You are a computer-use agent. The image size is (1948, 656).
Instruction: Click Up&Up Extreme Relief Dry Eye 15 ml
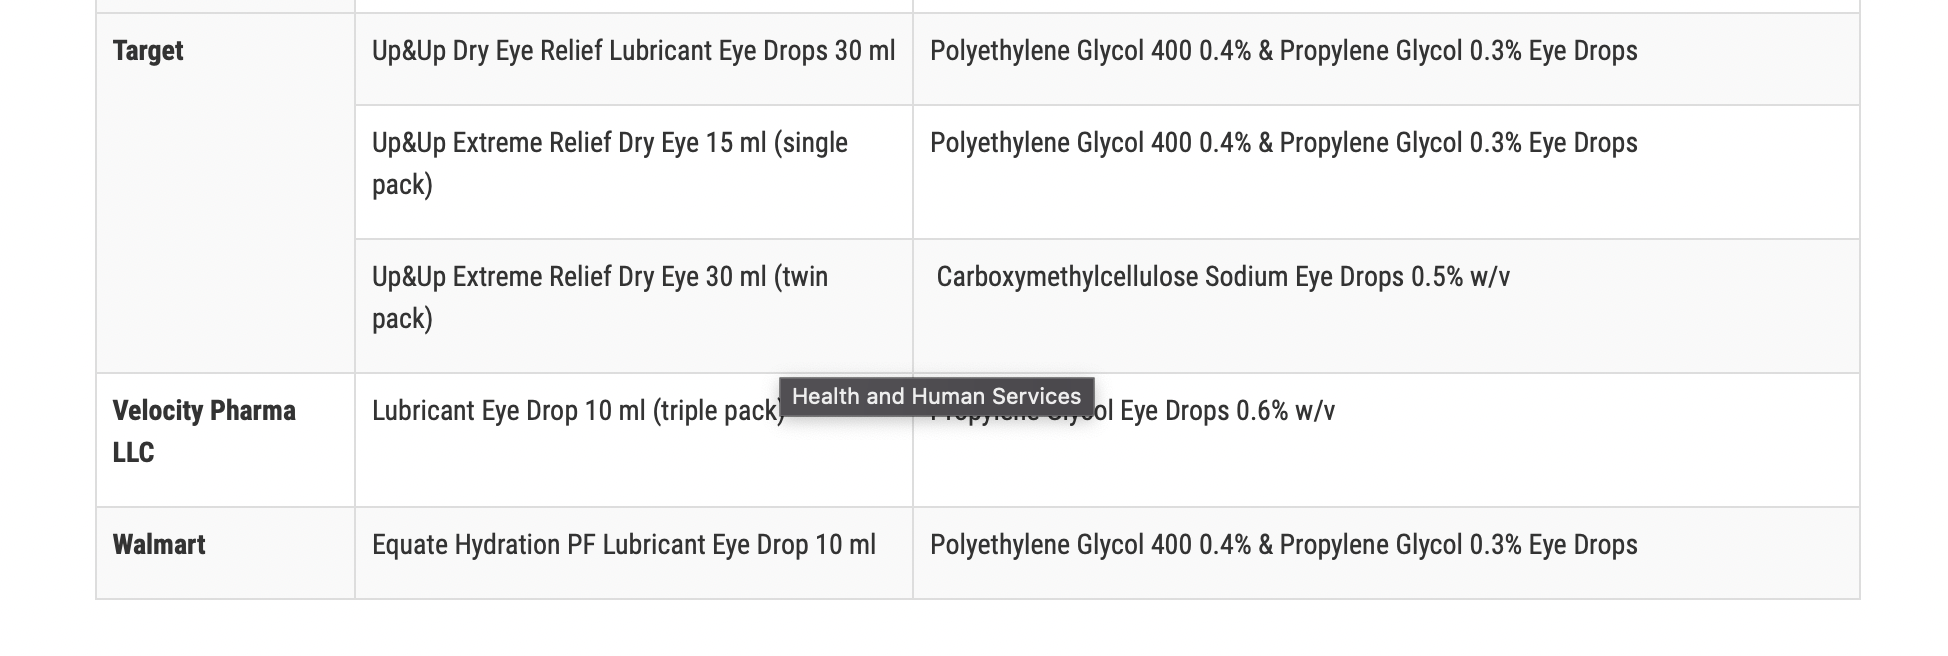[x=609, y=143]
